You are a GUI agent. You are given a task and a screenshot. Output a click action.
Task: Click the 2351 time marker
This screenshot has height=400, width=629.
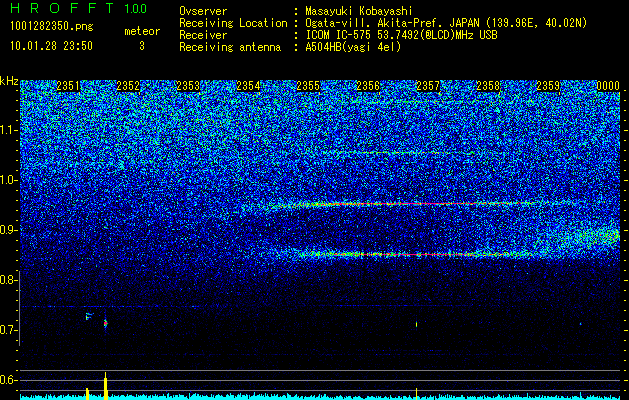[68, 86]
